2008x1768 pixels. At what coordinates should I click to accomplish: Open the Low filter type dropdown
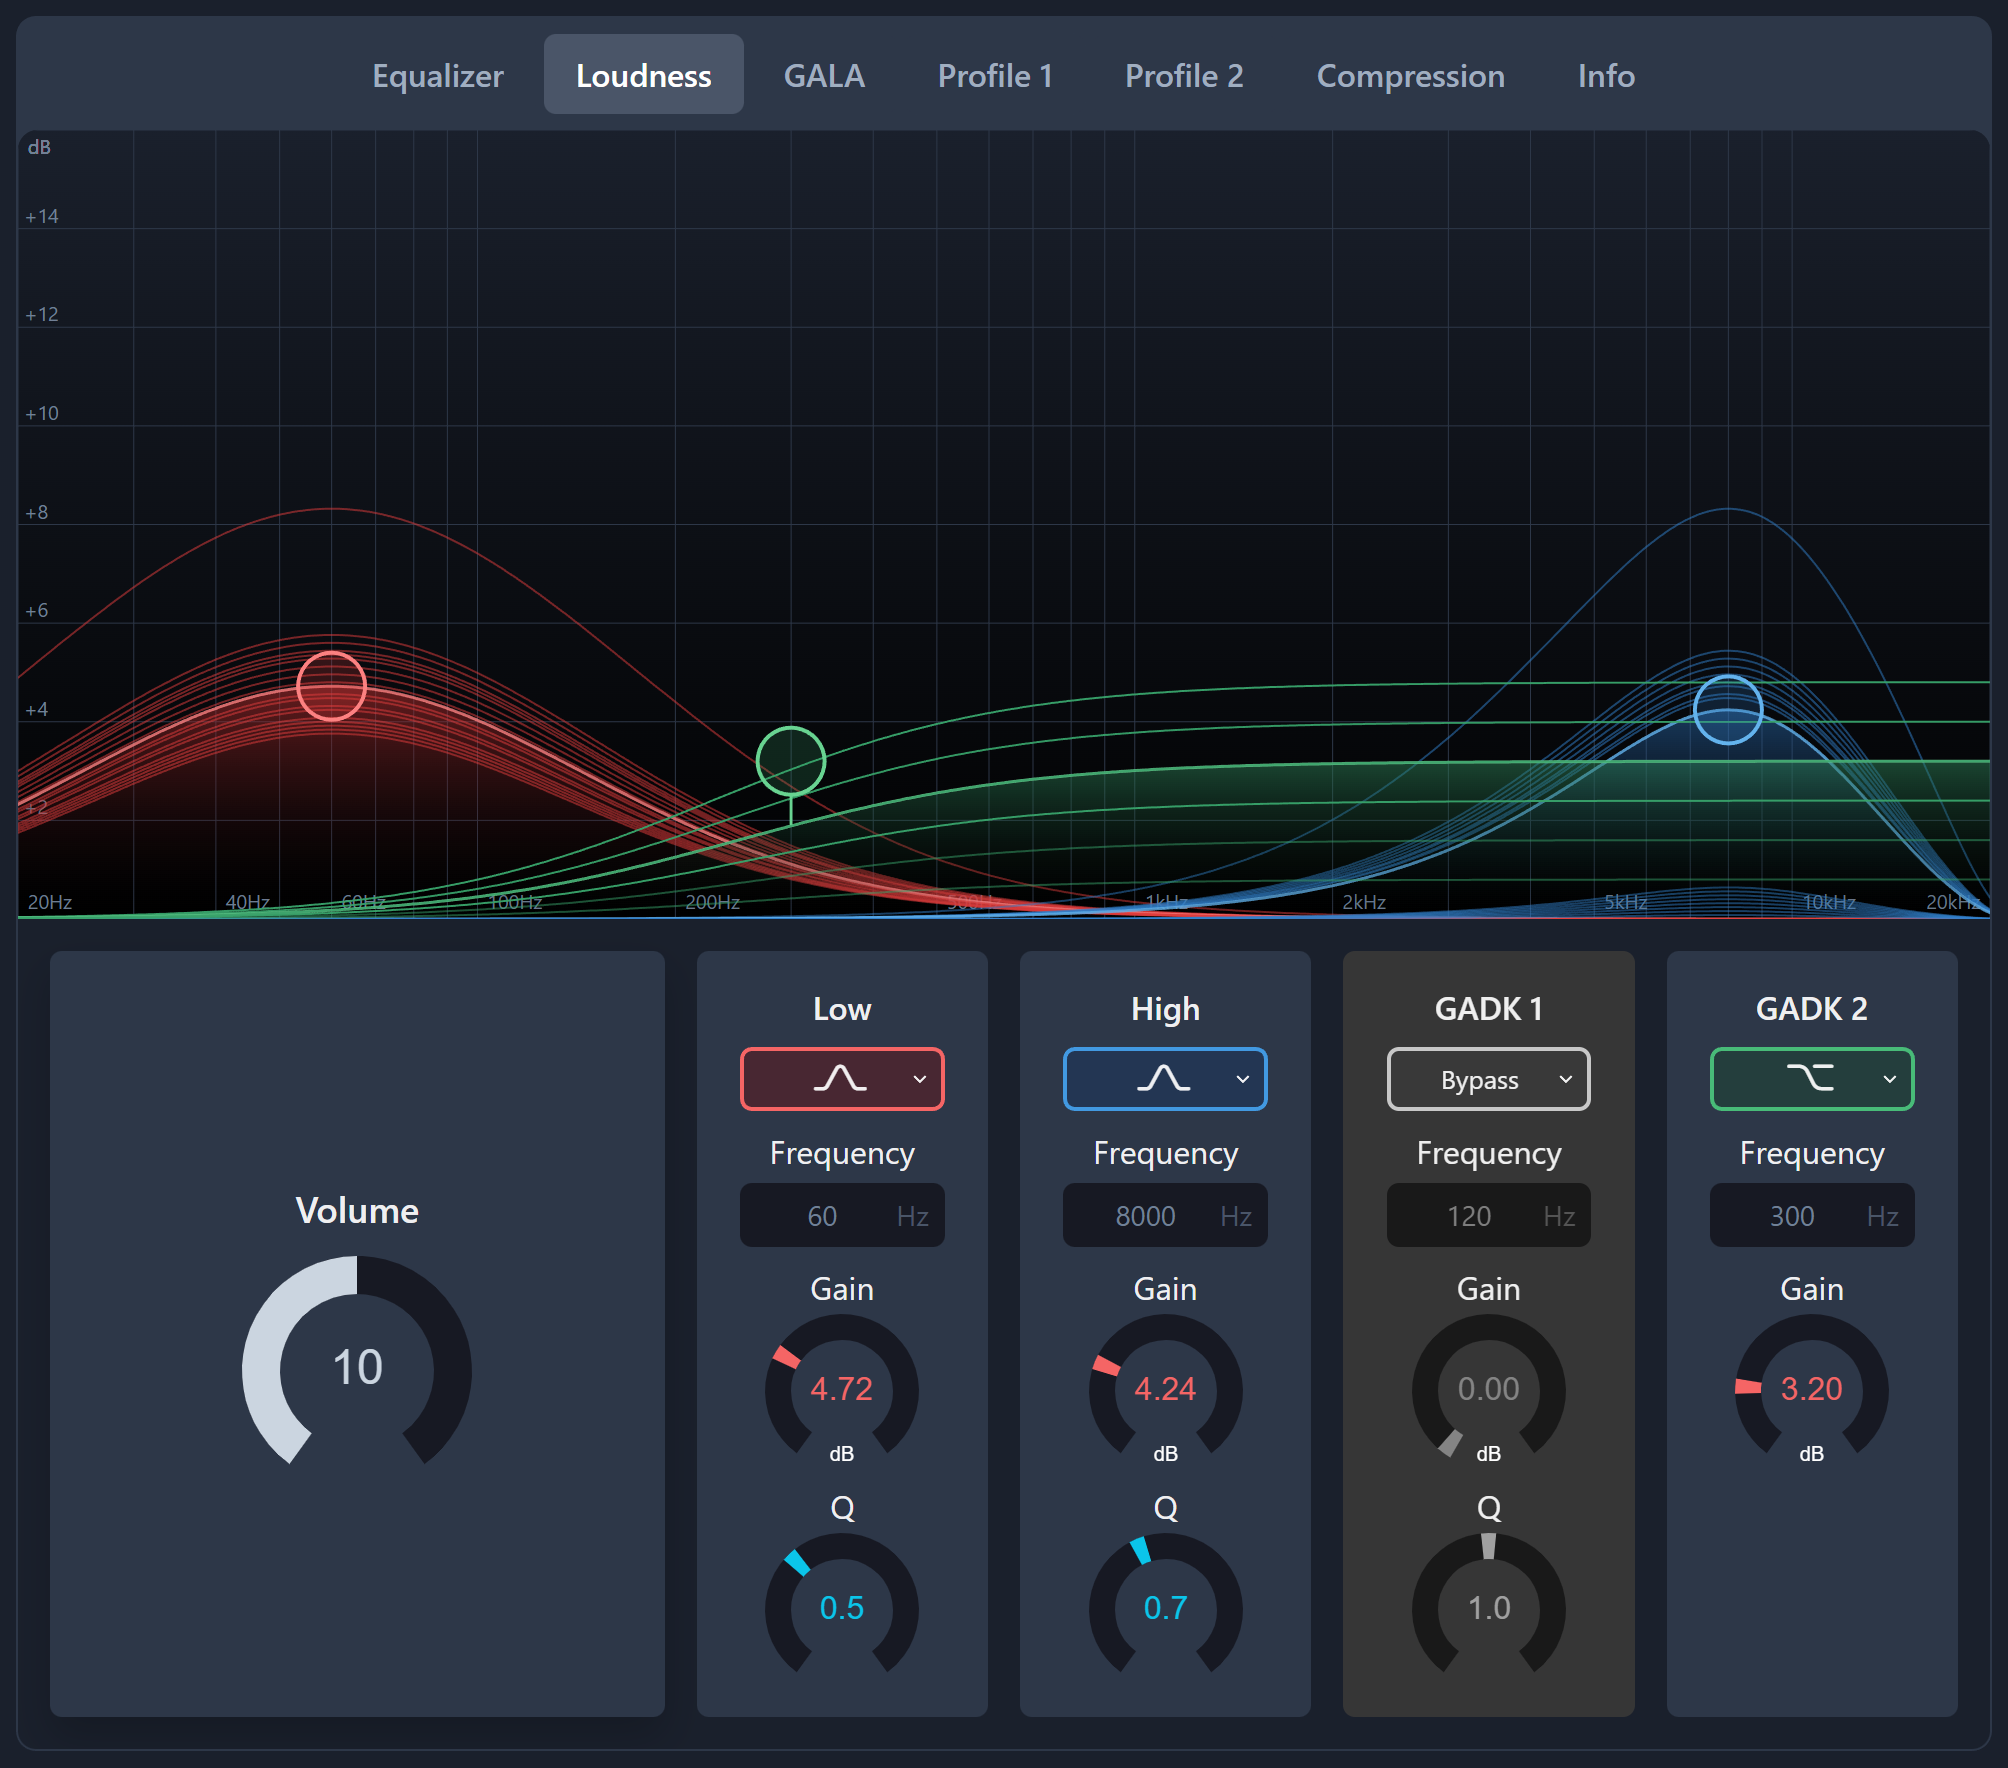point(919,1079)
